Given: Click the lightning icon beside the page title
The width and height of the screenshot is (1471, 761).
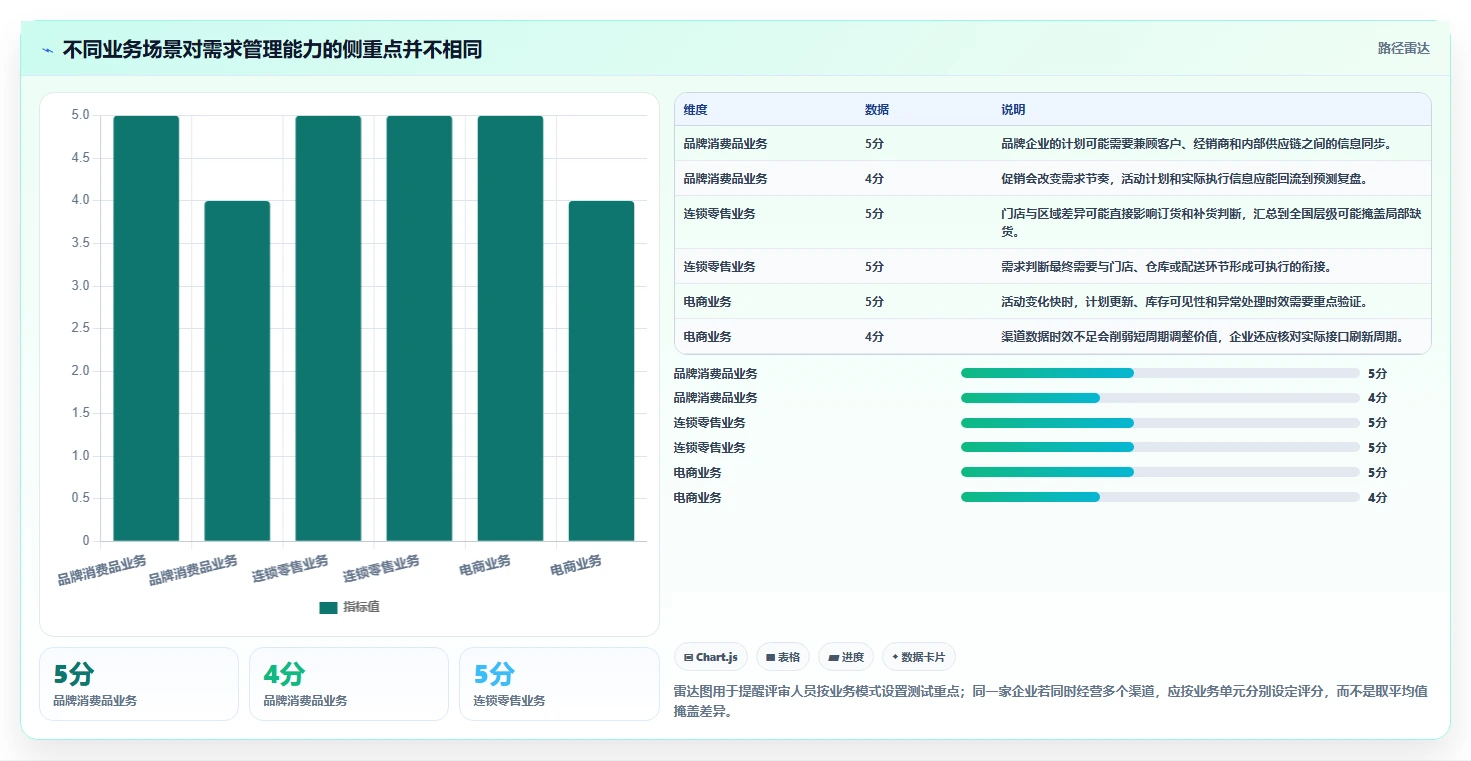Looking at the screenshot, I should [47, 49].
